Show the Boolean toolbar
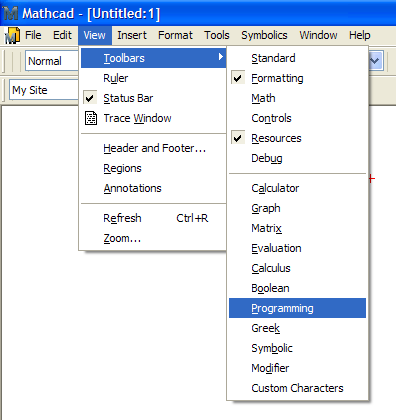The width and height of the screenshot is (396, 420). (297, 288)
